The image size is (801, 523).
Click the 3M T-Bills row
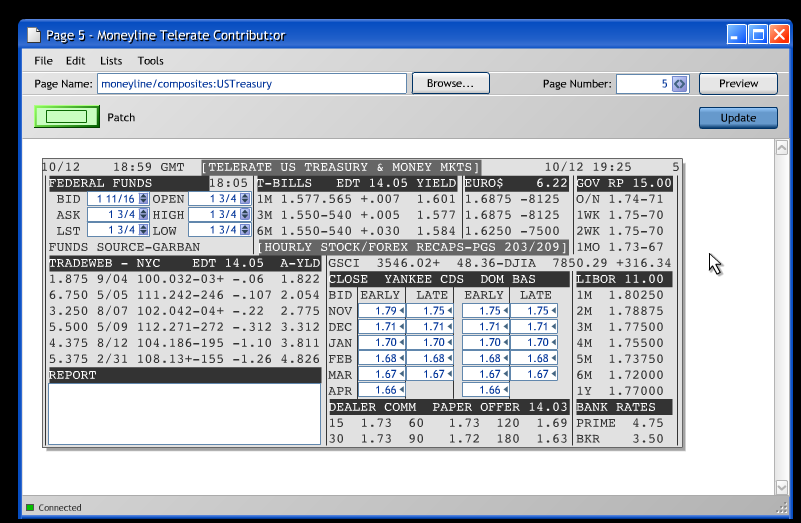pos(356,215)
